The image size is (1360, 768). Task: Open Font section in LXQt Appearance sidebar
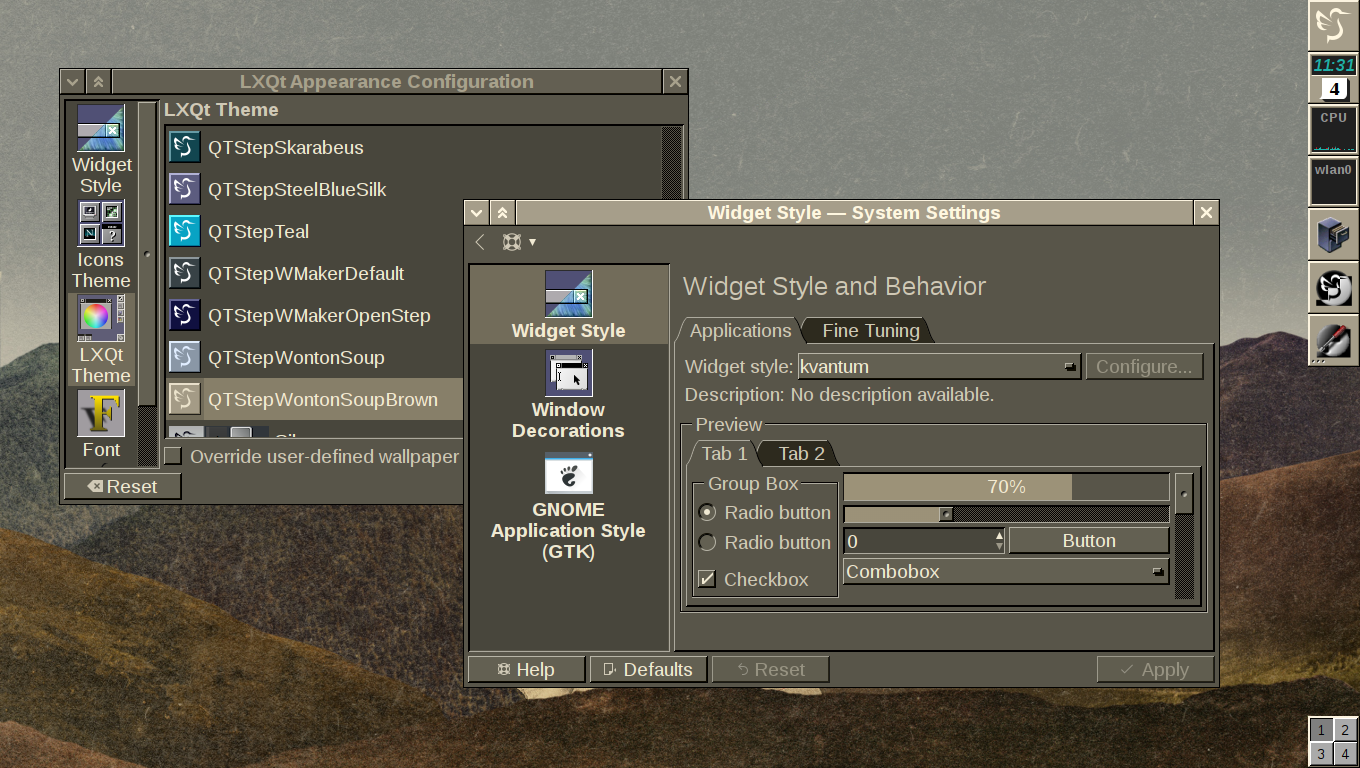tap(101, 425)
